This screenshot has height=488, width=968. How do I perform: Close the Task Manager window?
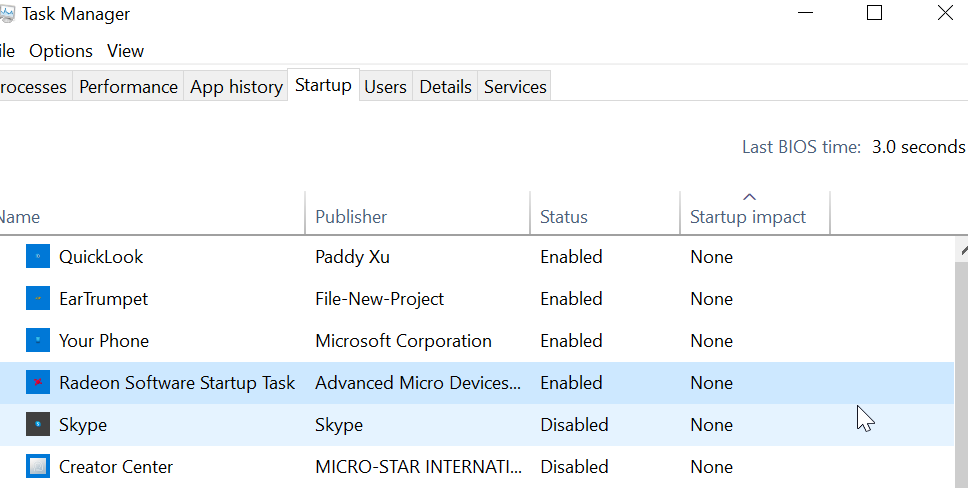(x=945, y=12)
